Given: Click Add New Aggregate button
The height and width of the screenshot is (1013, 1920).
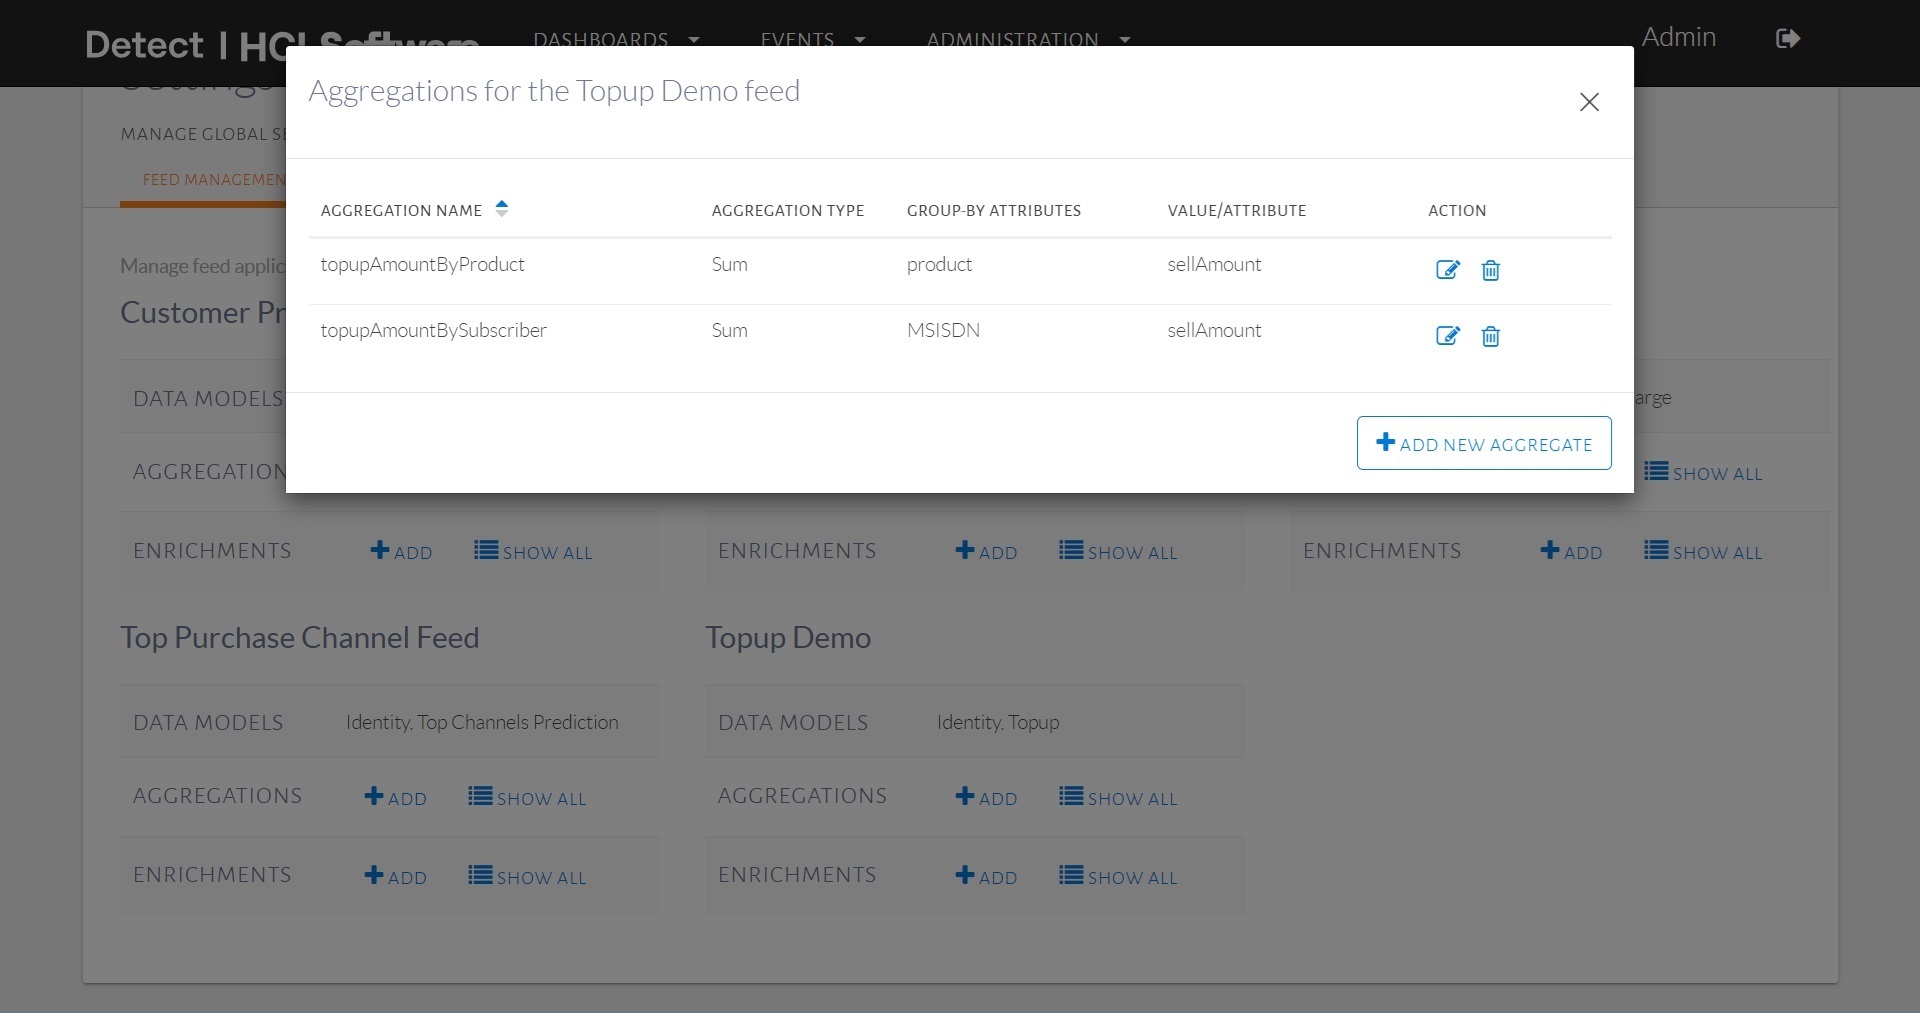Looking at the screenshot, I should [x=1483, y=443].
